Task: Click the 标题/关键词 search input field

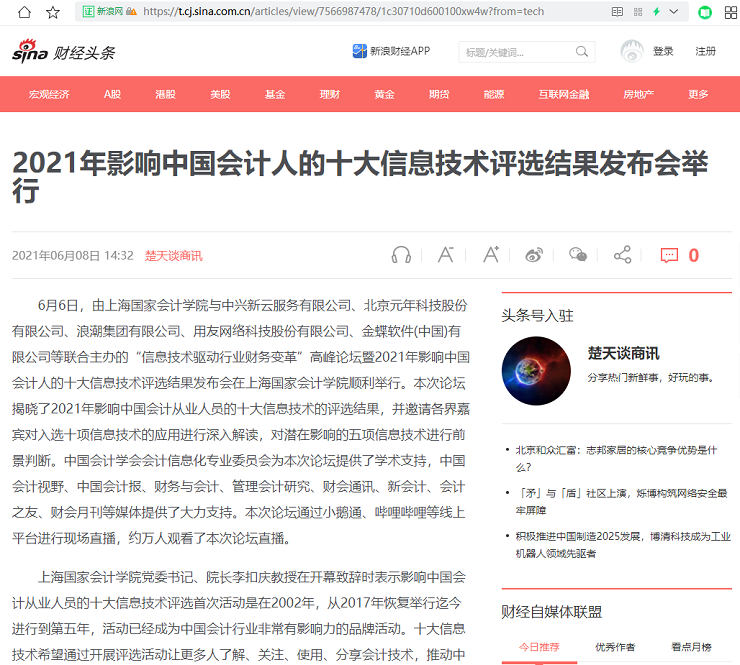Action: 513,52
